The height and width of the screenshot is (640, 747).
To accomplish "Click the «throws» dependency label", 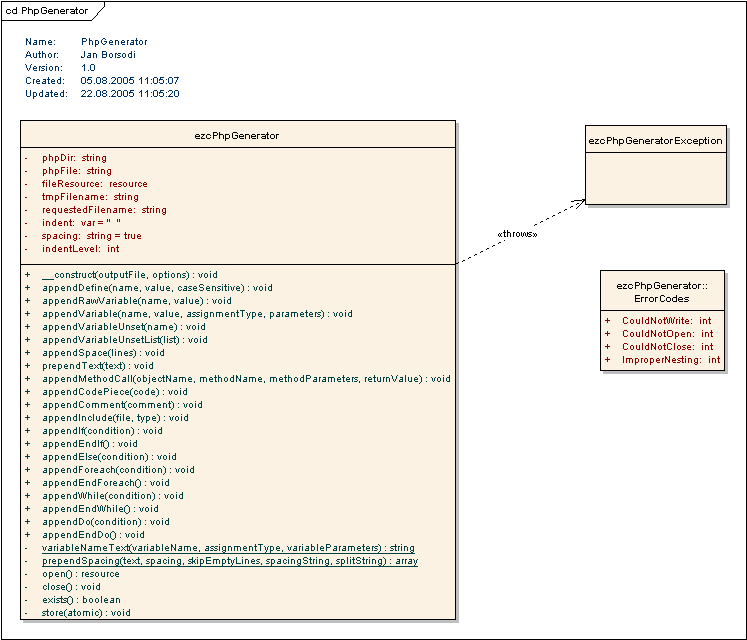I will pos(517,233).
